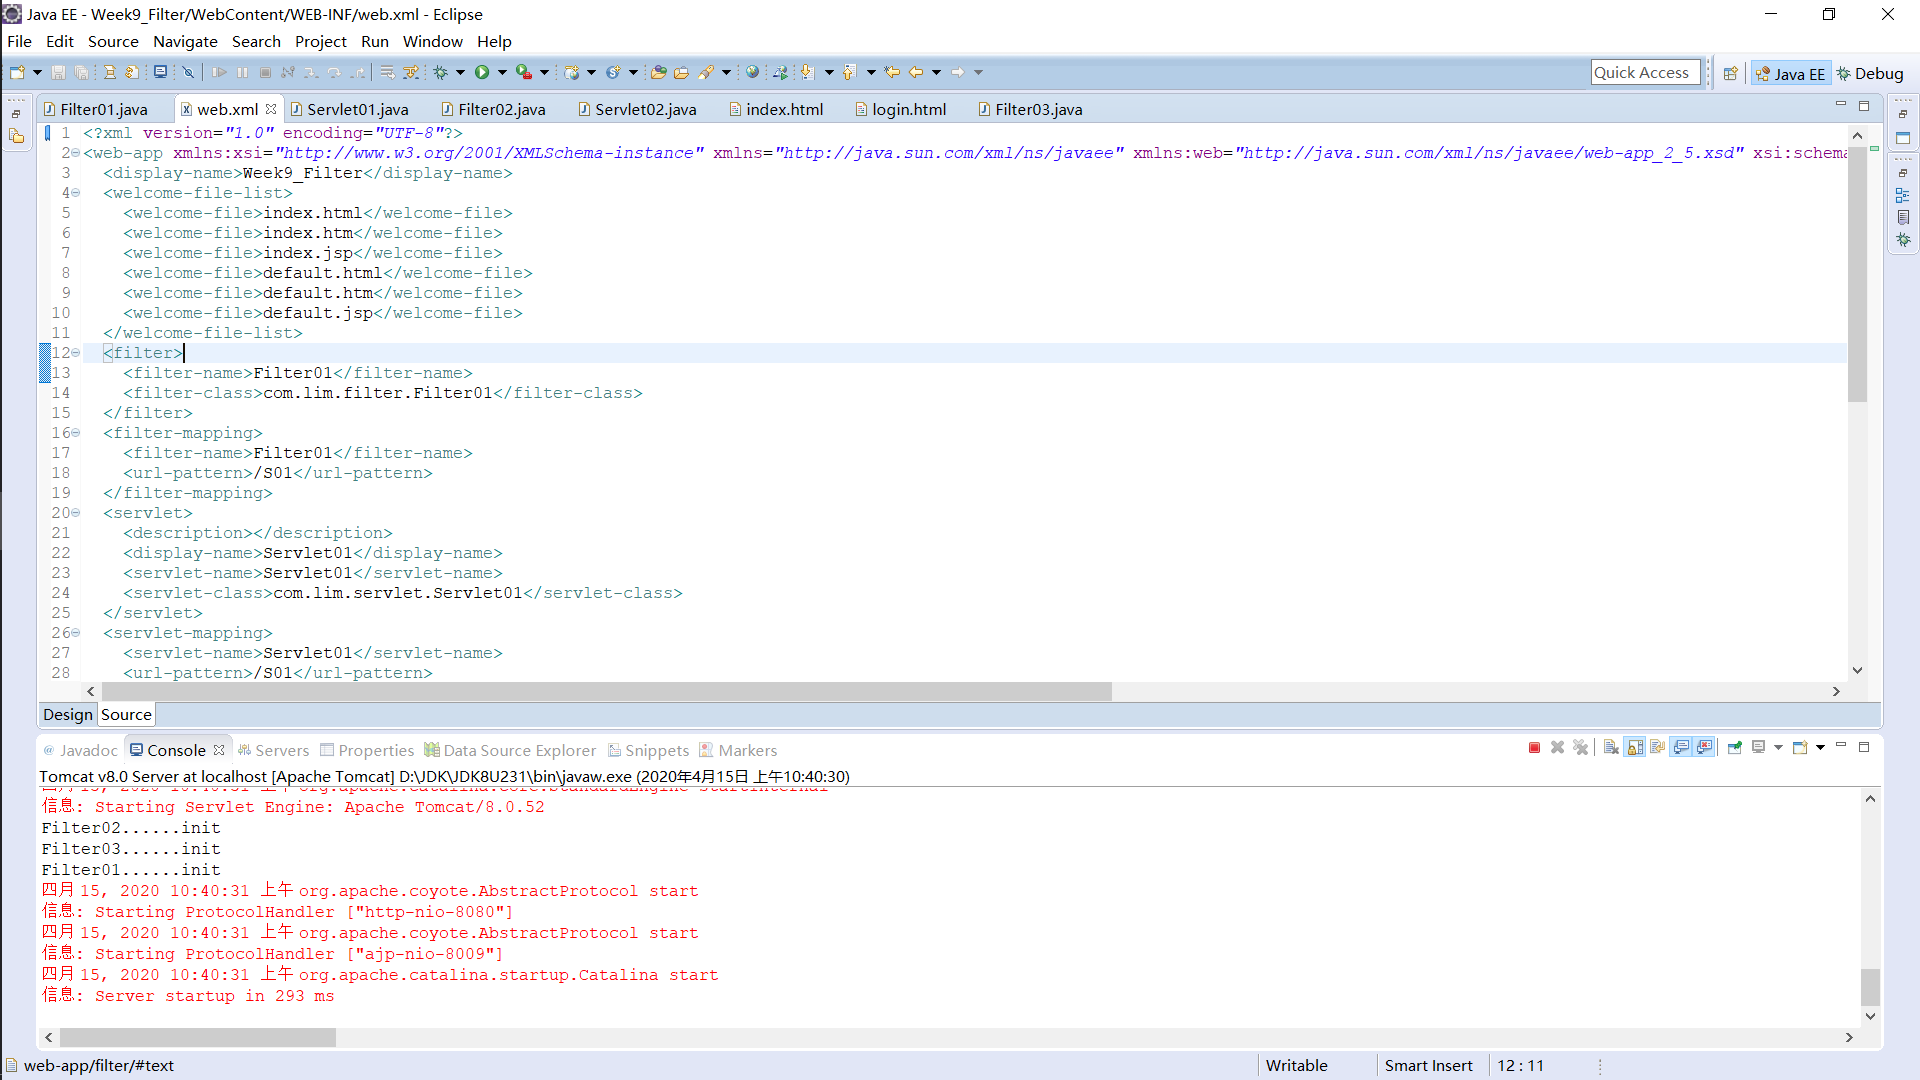This screenshot has width=1920, height=1080.
Task: Terminate the running Tomcat server
Action: 1536,747
